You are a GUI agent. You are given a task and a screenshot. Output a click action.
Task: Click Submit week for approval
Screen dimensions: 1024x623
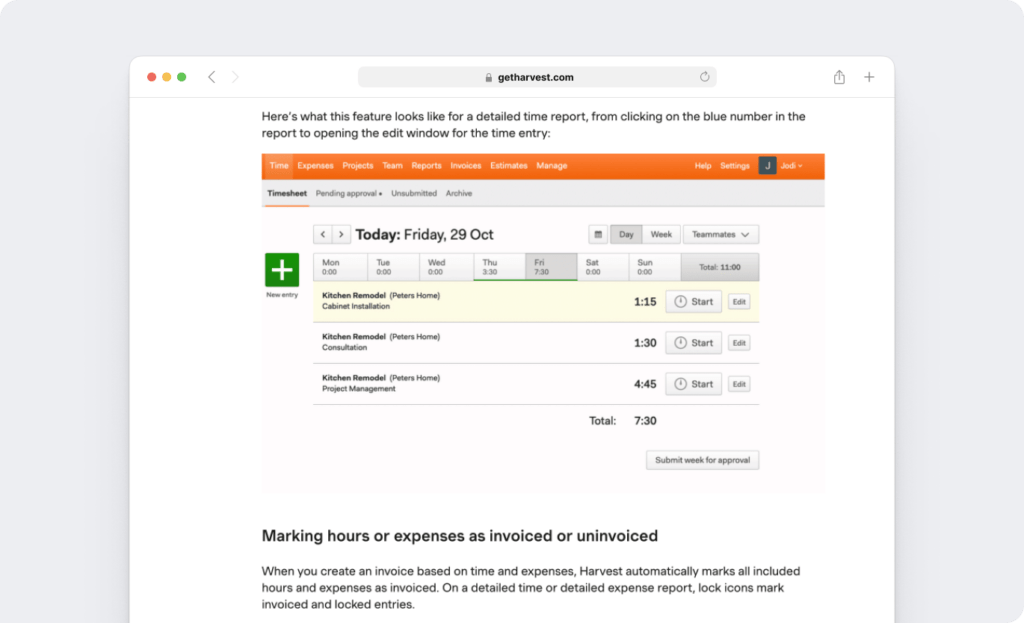tap(702, 460)
